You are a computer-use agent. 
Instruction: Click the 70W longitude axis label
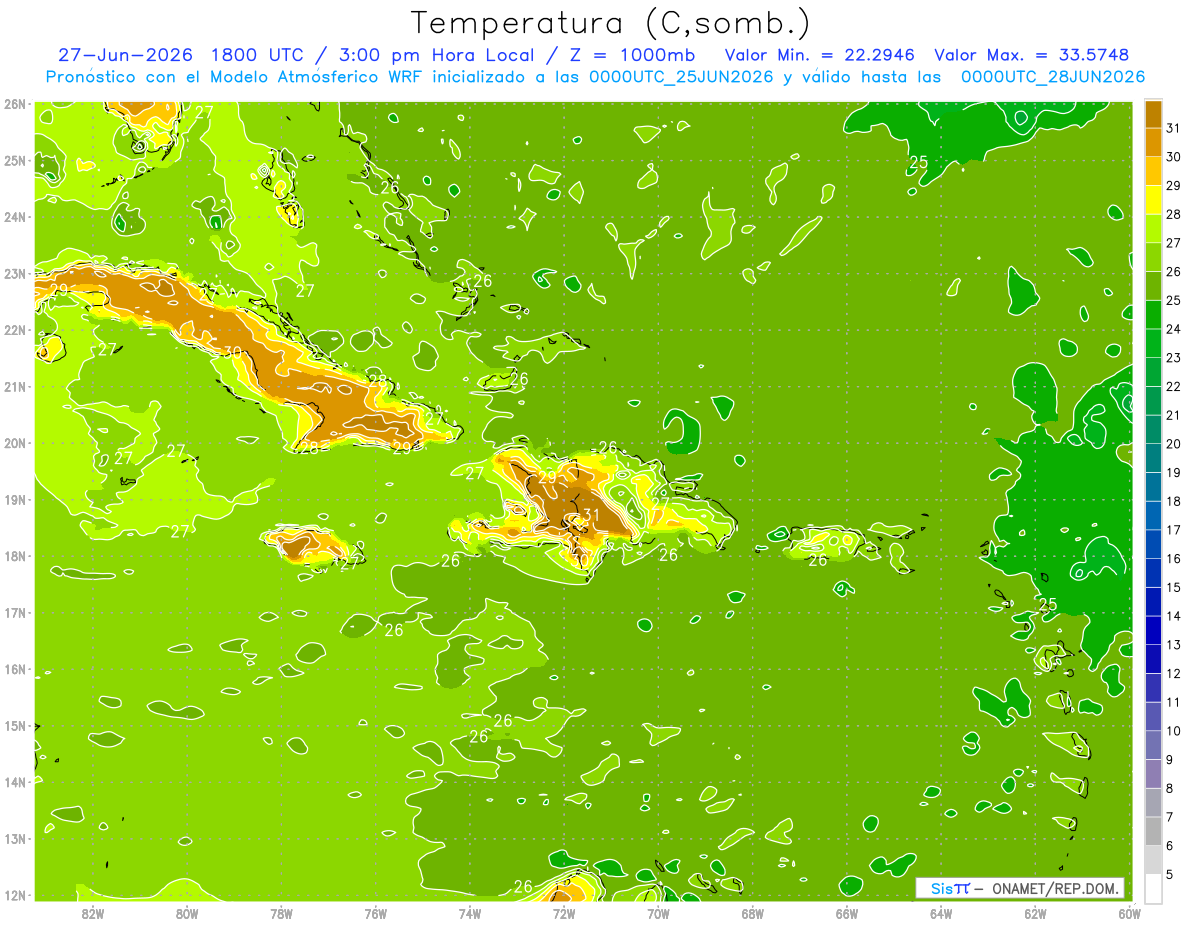coord(658,913)
